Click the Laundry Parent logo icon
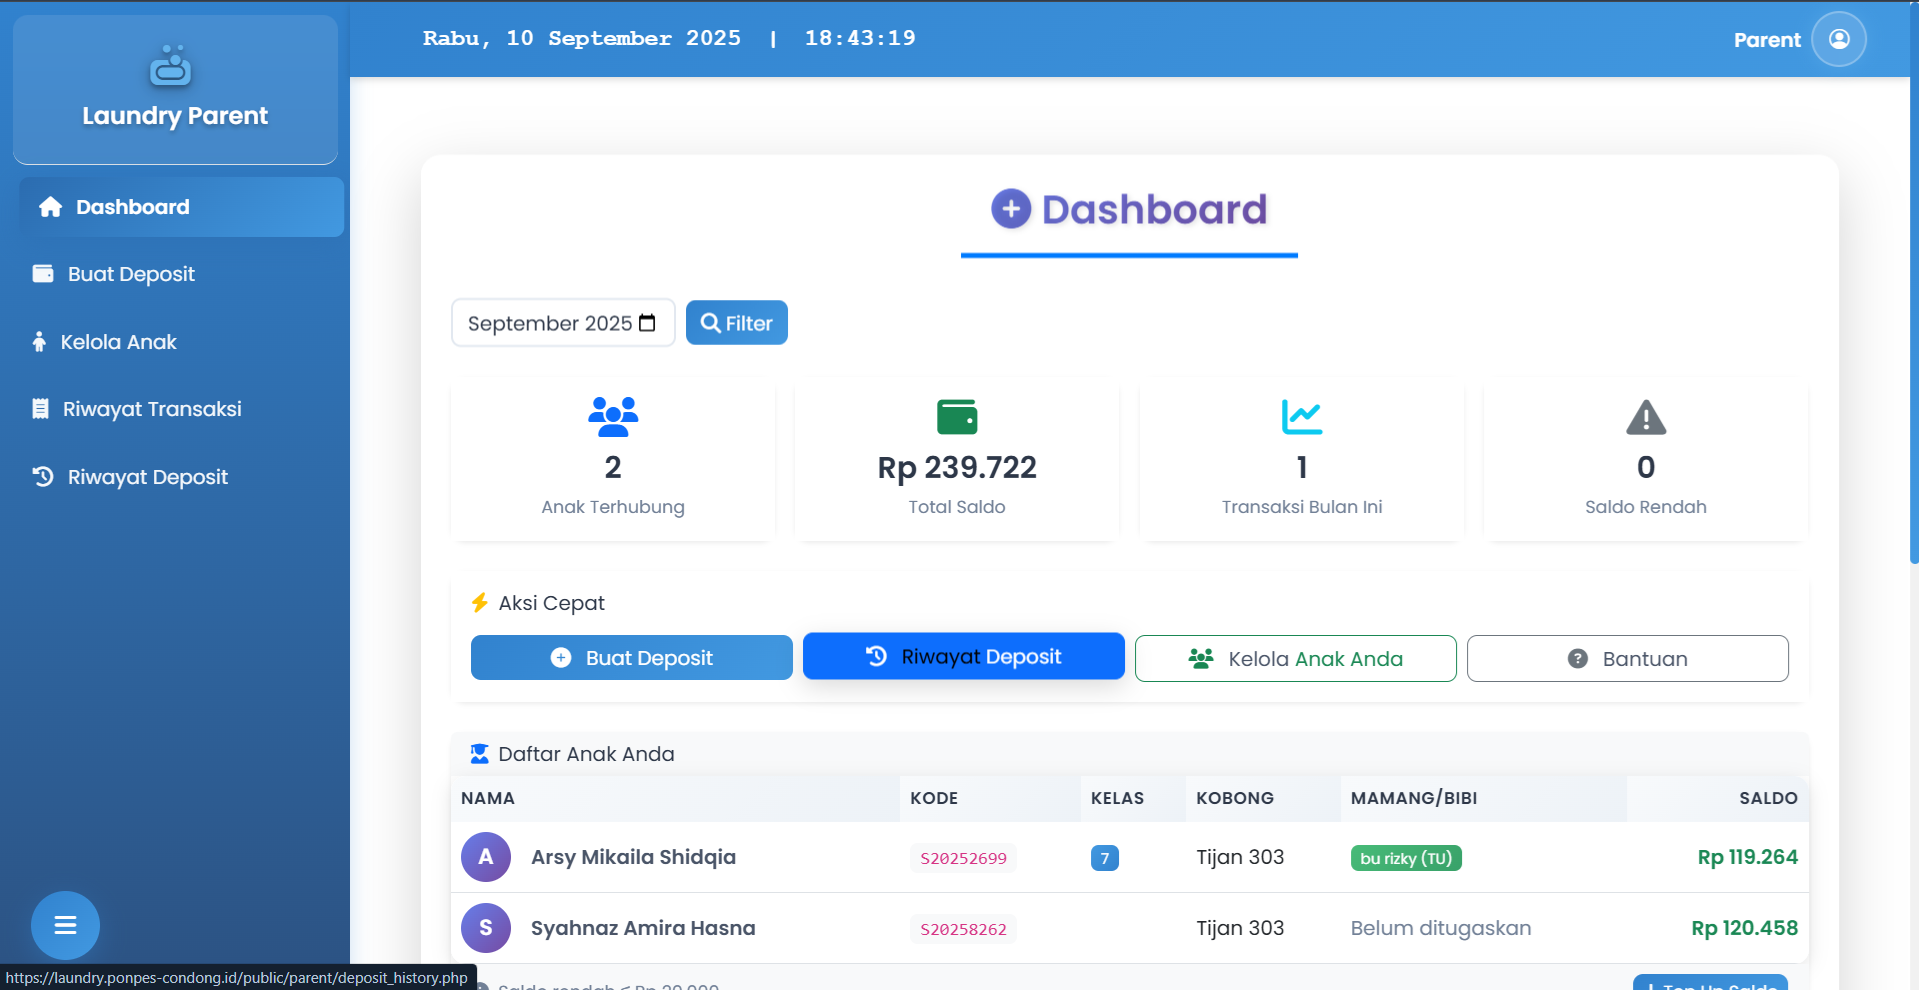This screenshot has height=990, width=1919. tap(170, 66)
